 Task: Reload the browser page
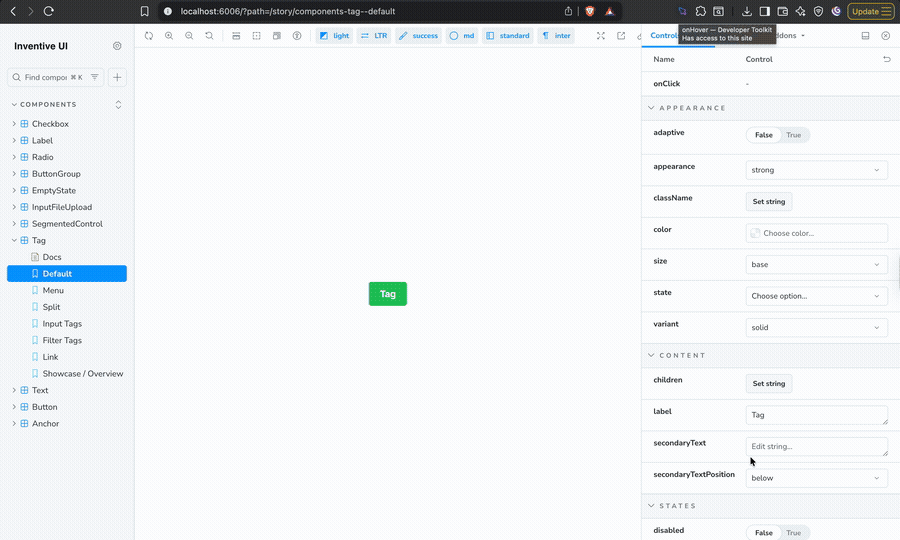click(49, 11)
